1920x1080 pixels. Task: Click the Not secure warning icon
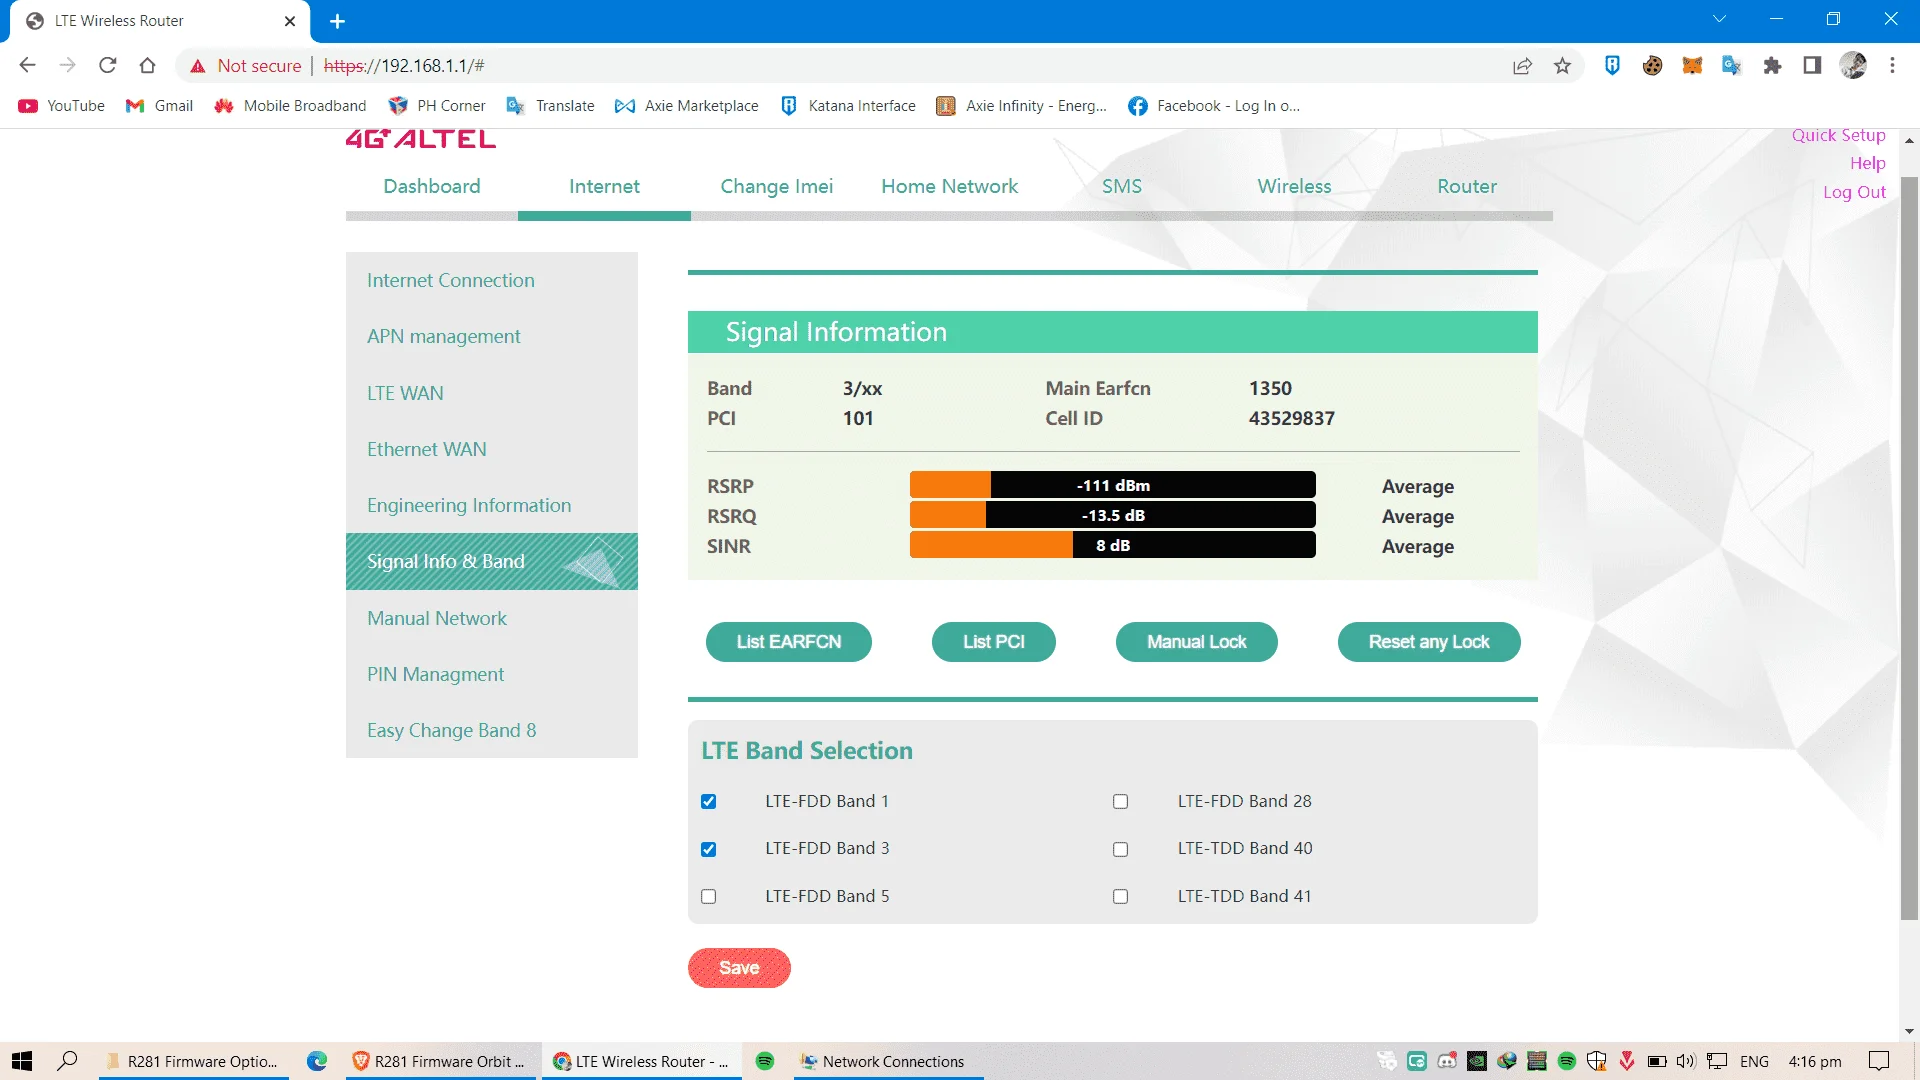tap(198, 66)
